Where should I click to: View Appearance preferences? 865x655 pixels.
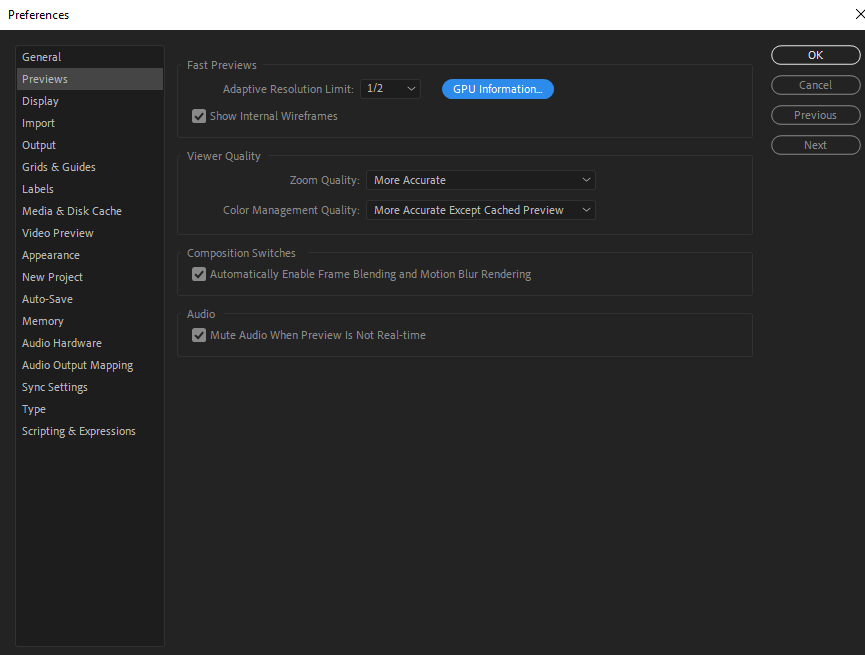pyautogui.click(x=50, y=254)
